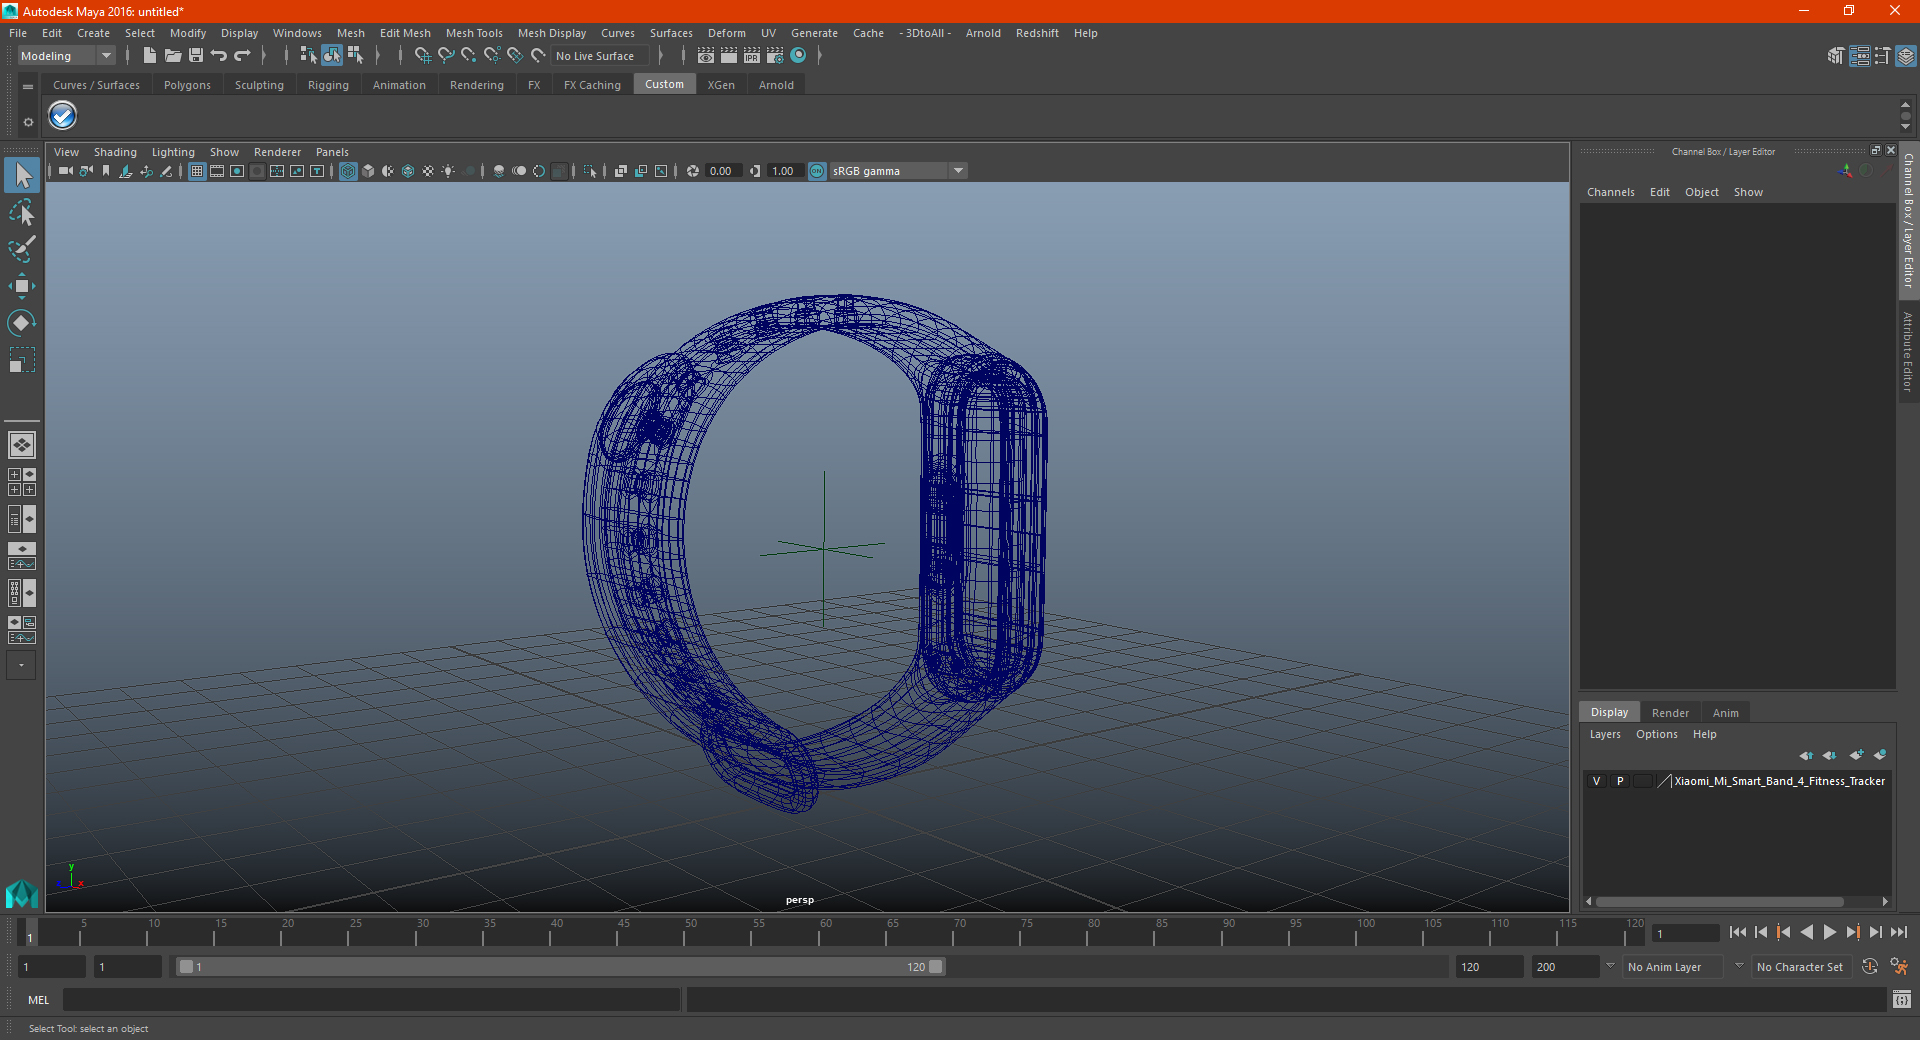The image size is (1920, 1040).
Task: Expand collapsed status line section after redo
Action: (x=264, y=56)
